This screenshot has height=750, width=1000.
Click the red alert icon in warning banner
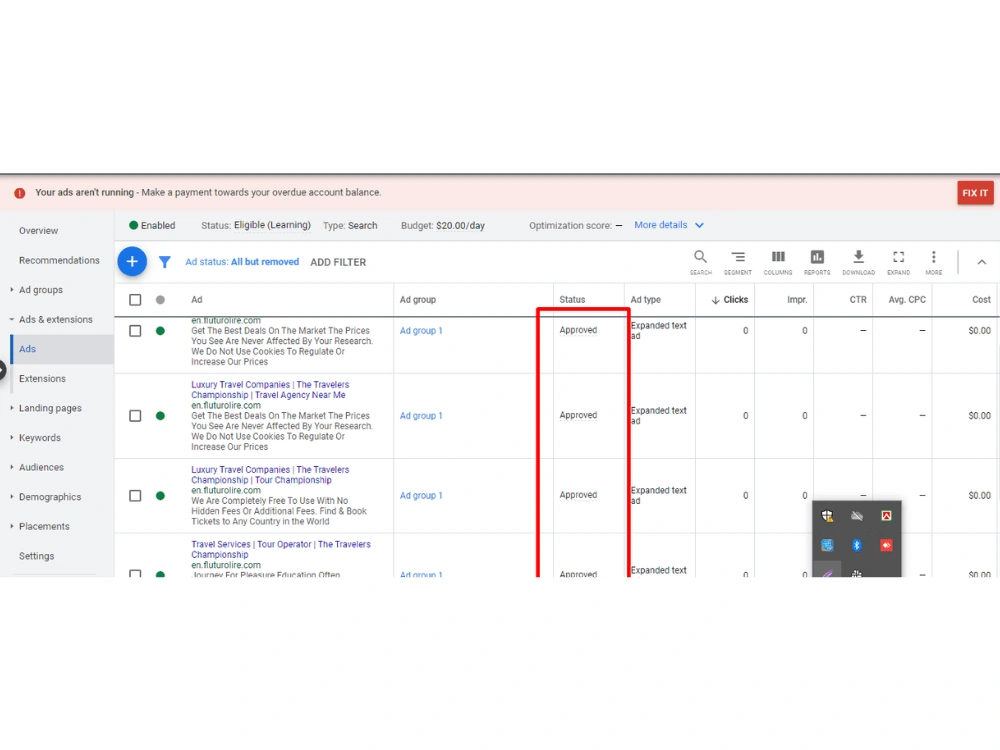click(20, 193)
